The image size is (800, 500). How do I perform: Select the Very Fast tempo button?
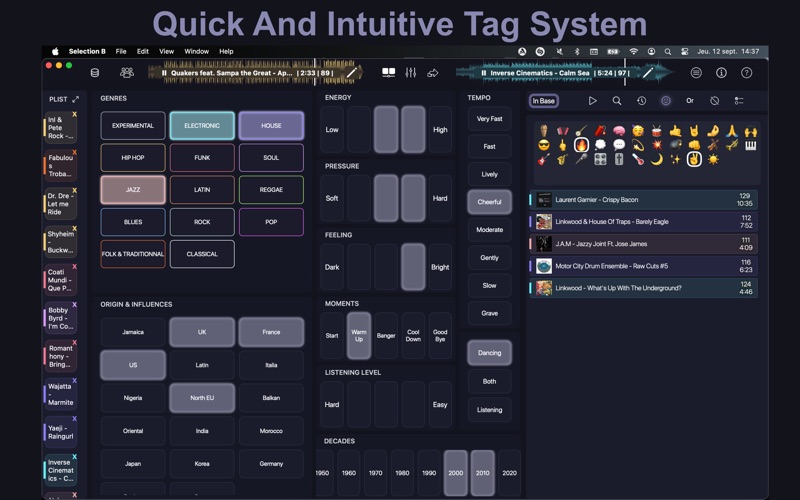point(489,118)
